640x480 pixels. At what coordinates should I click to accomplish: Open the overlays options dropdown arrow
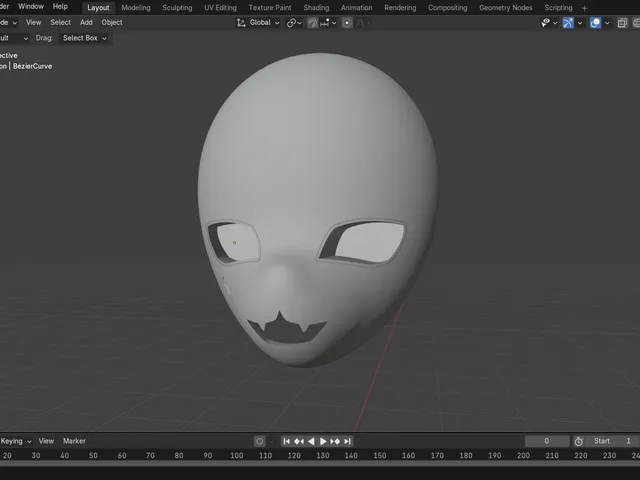coord(607,23)
